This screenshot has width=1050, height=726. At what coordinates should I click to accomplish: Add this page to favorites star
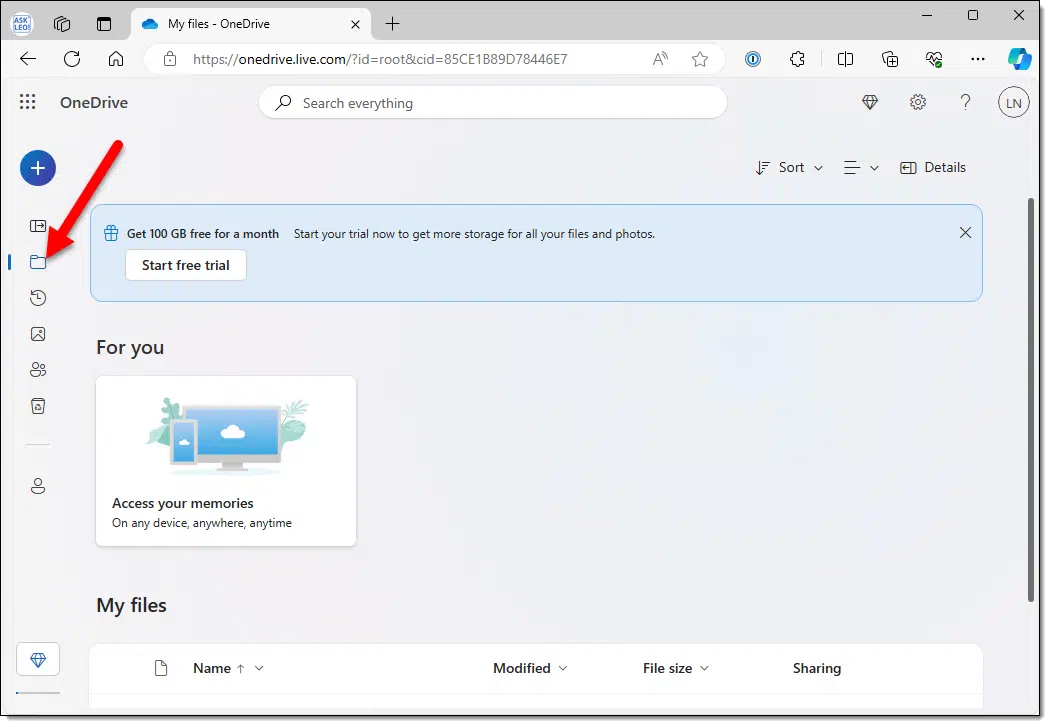(x=700, y=59)
